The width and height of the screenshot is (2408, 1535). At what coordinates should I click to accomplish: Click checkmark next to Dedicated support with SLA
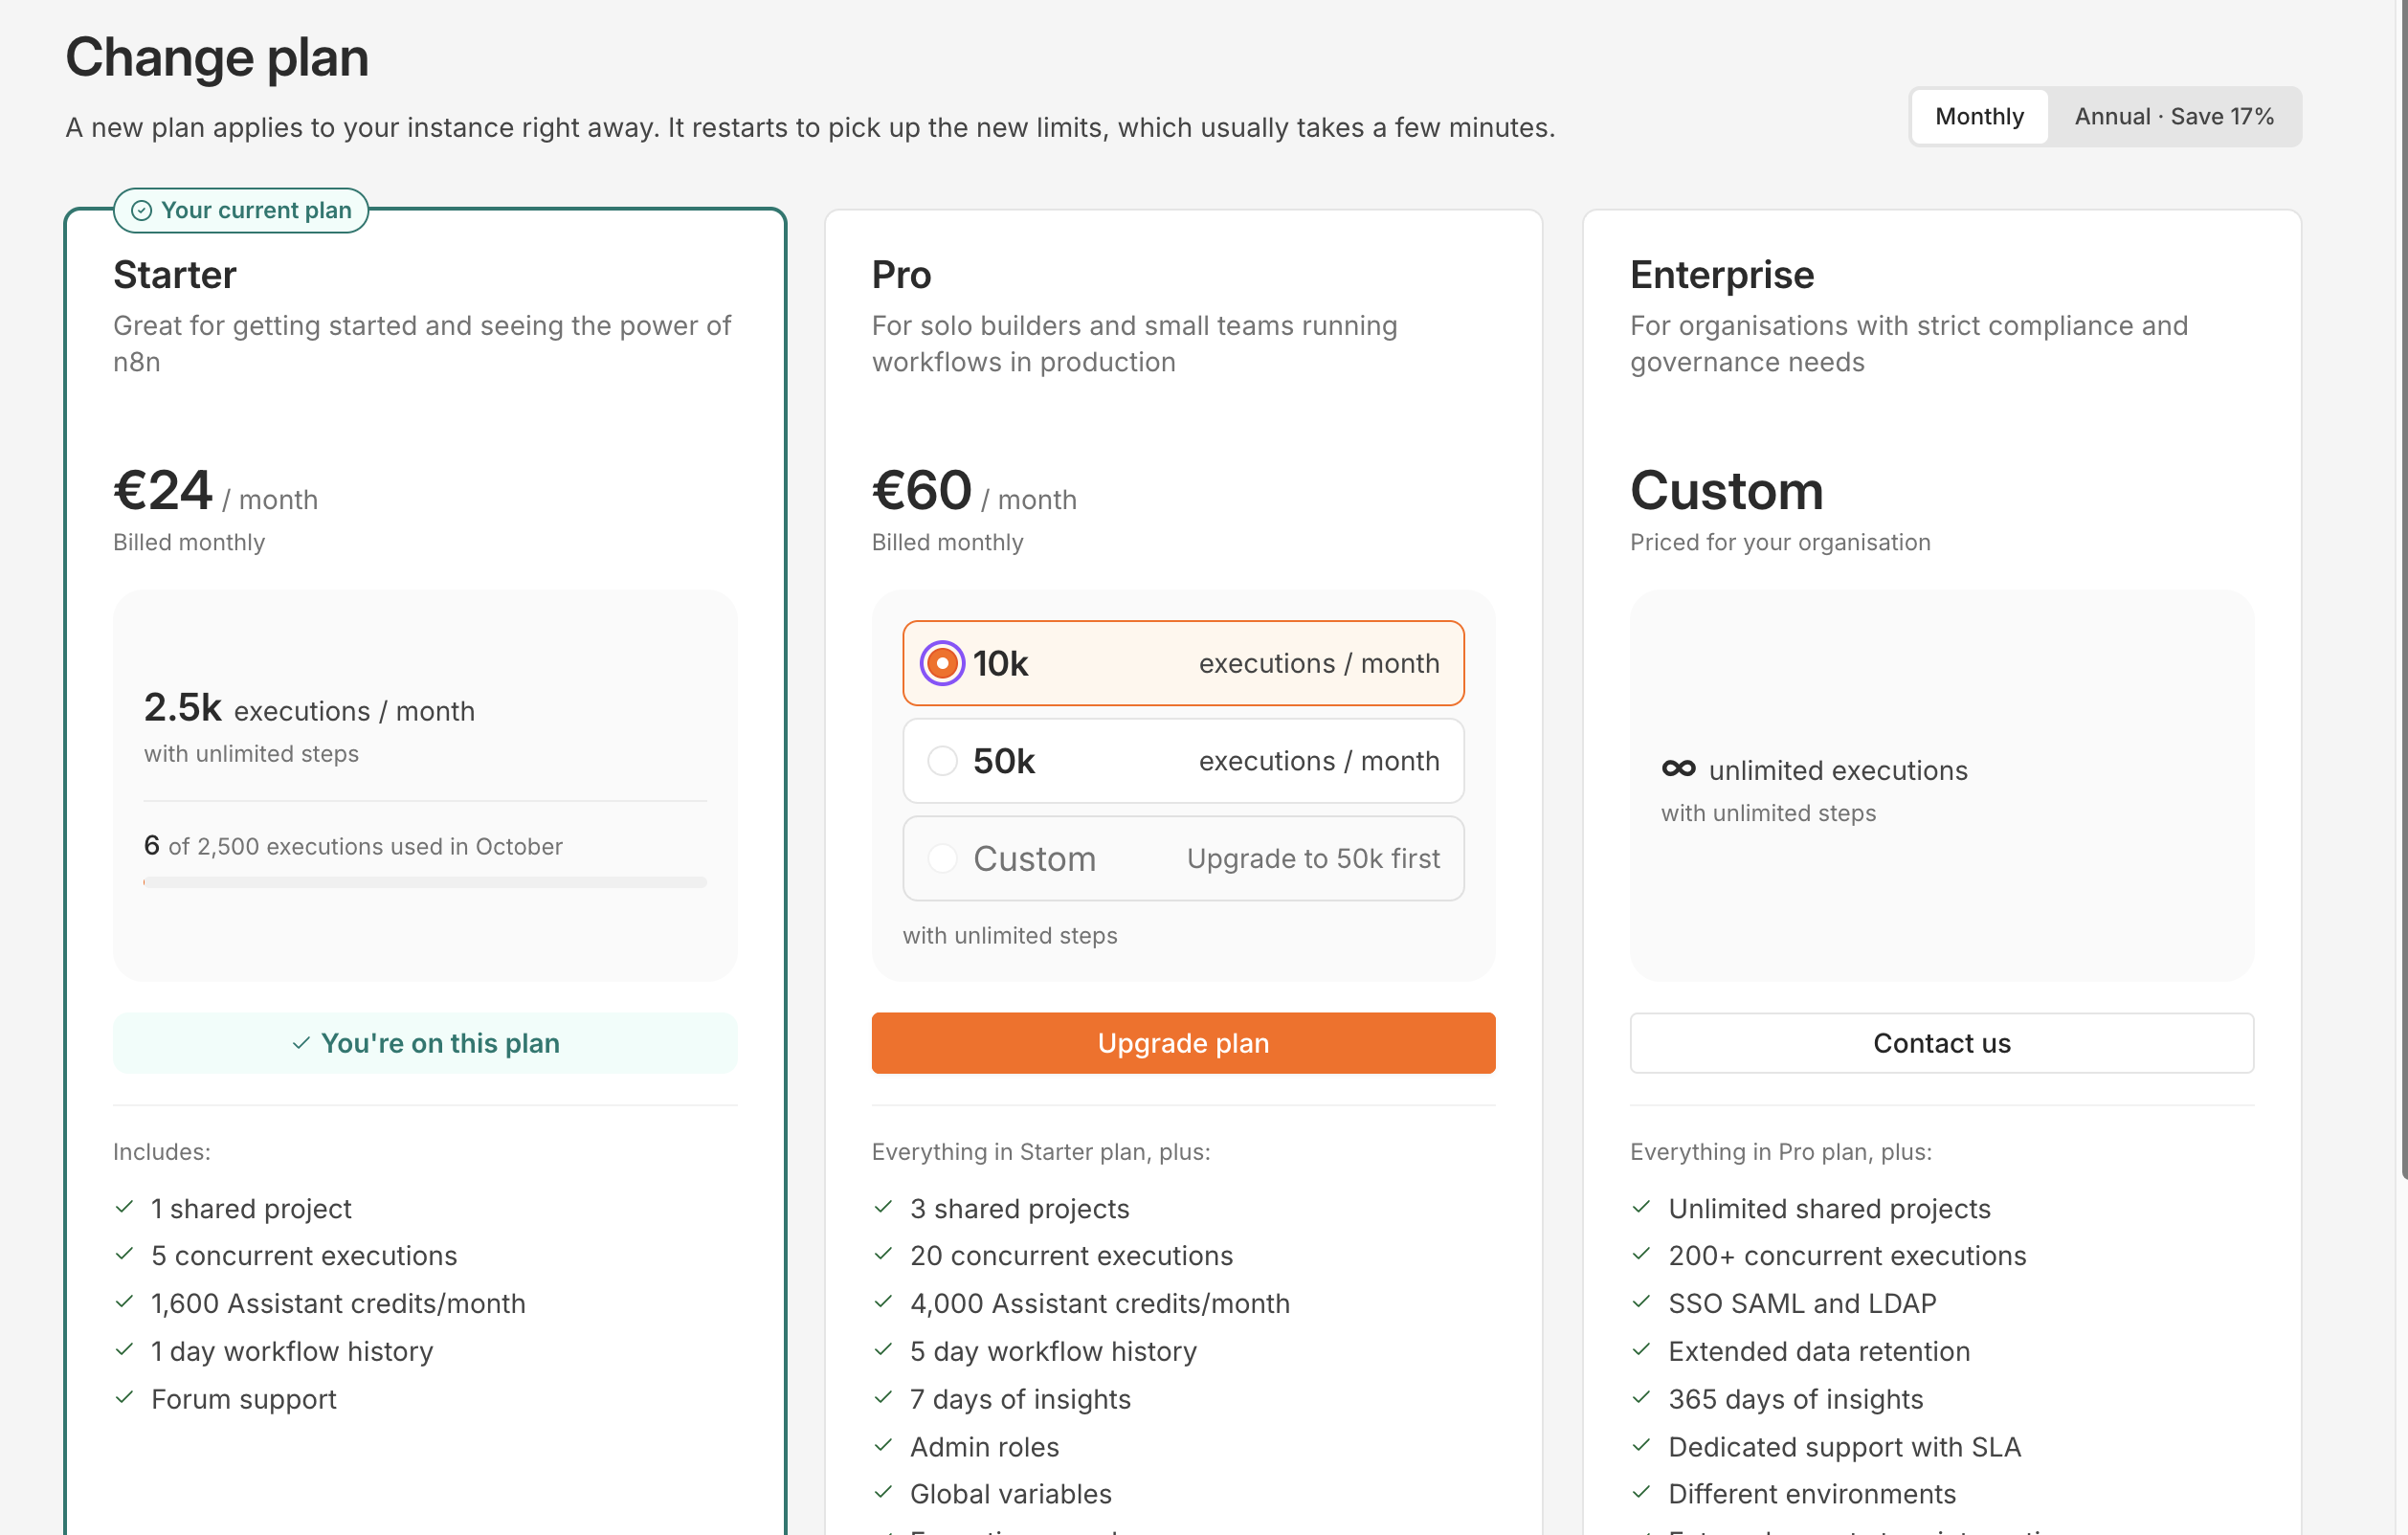pos(1641,1446)
